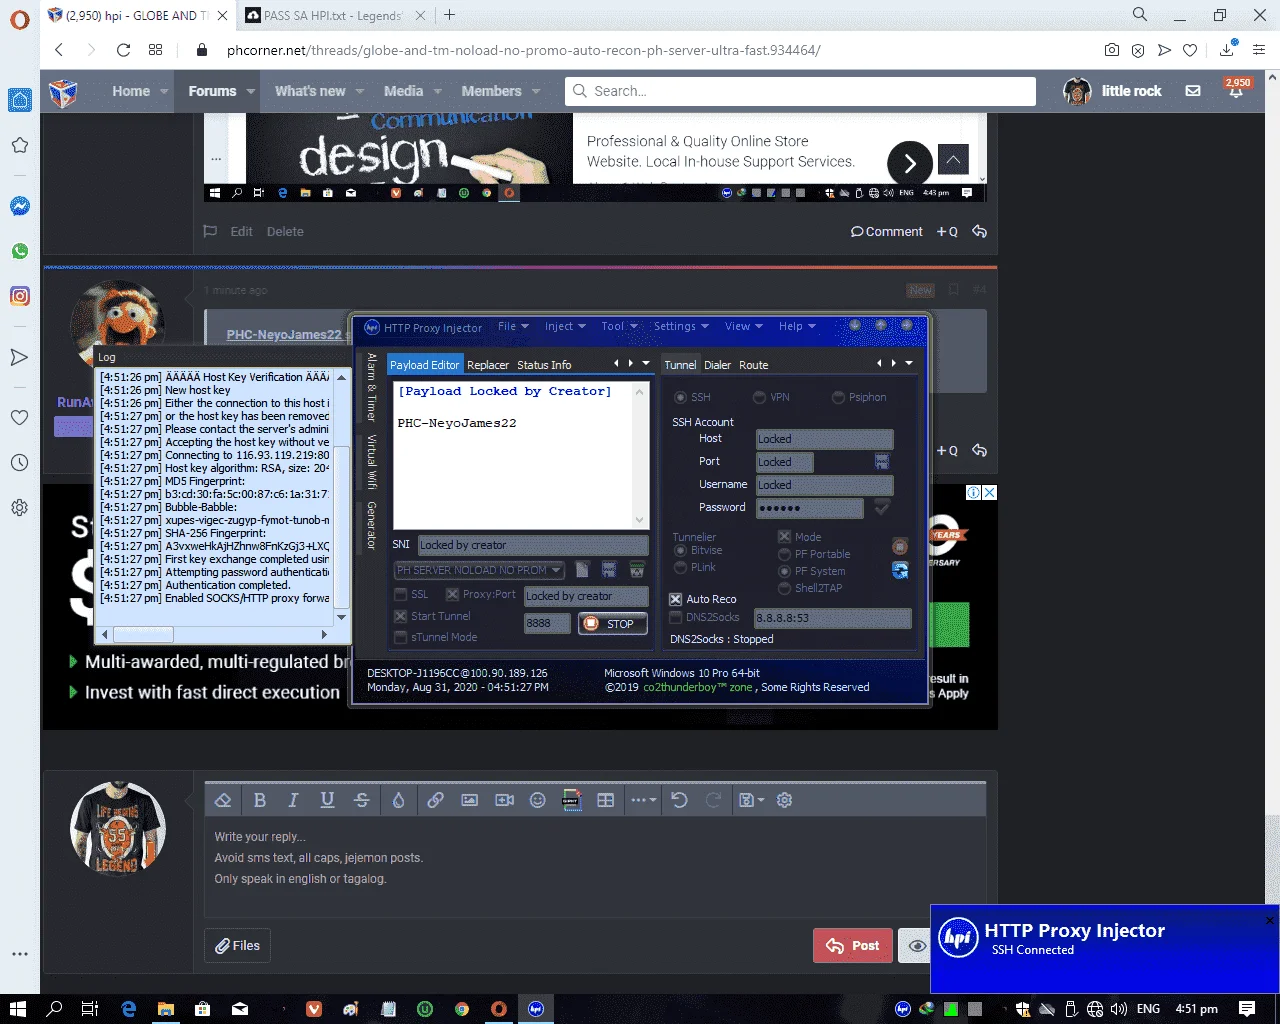Toggle the Auto Reco checkbox
Screen dimensions: 1280x1024
[x=675, y=599]
